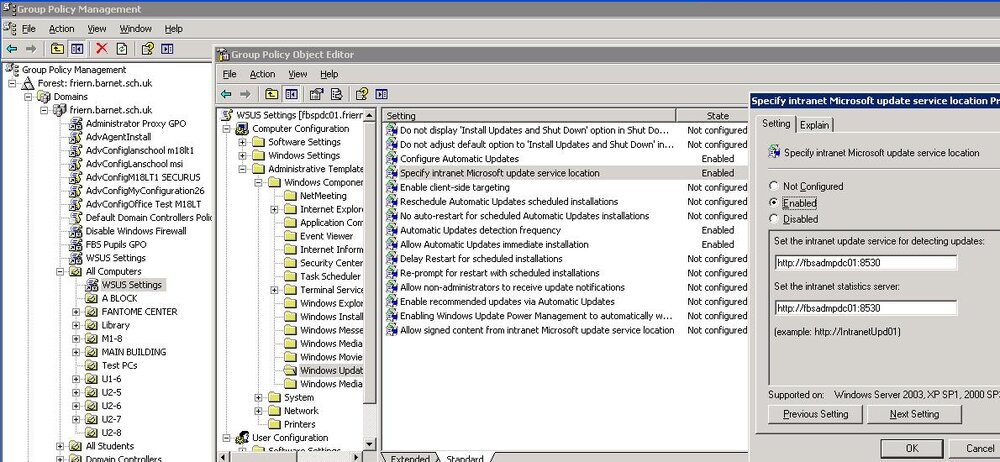Select 'Automatic Updates detection frequency' setting

pyautogui.click(x=480, y=230)
